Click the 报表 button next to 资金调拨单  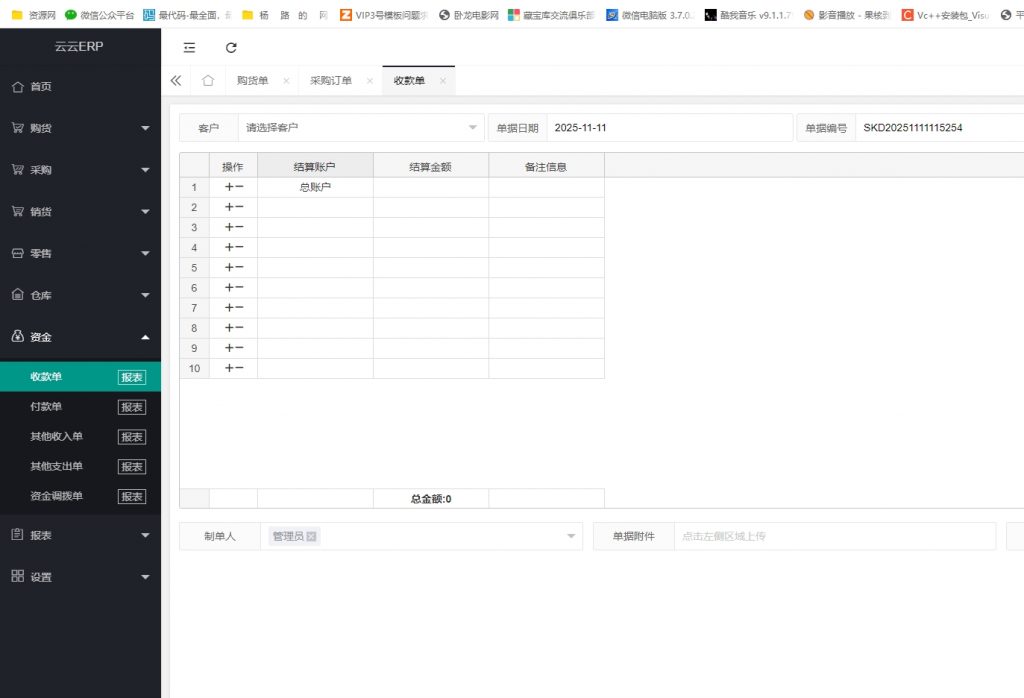point(131,496)
